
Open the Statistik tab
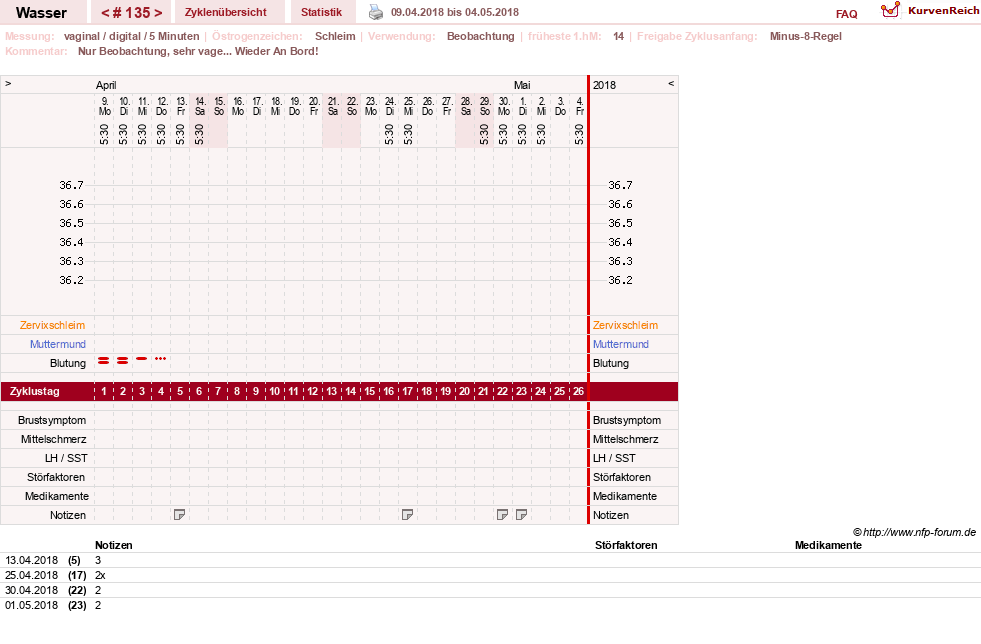coord(322,12)
